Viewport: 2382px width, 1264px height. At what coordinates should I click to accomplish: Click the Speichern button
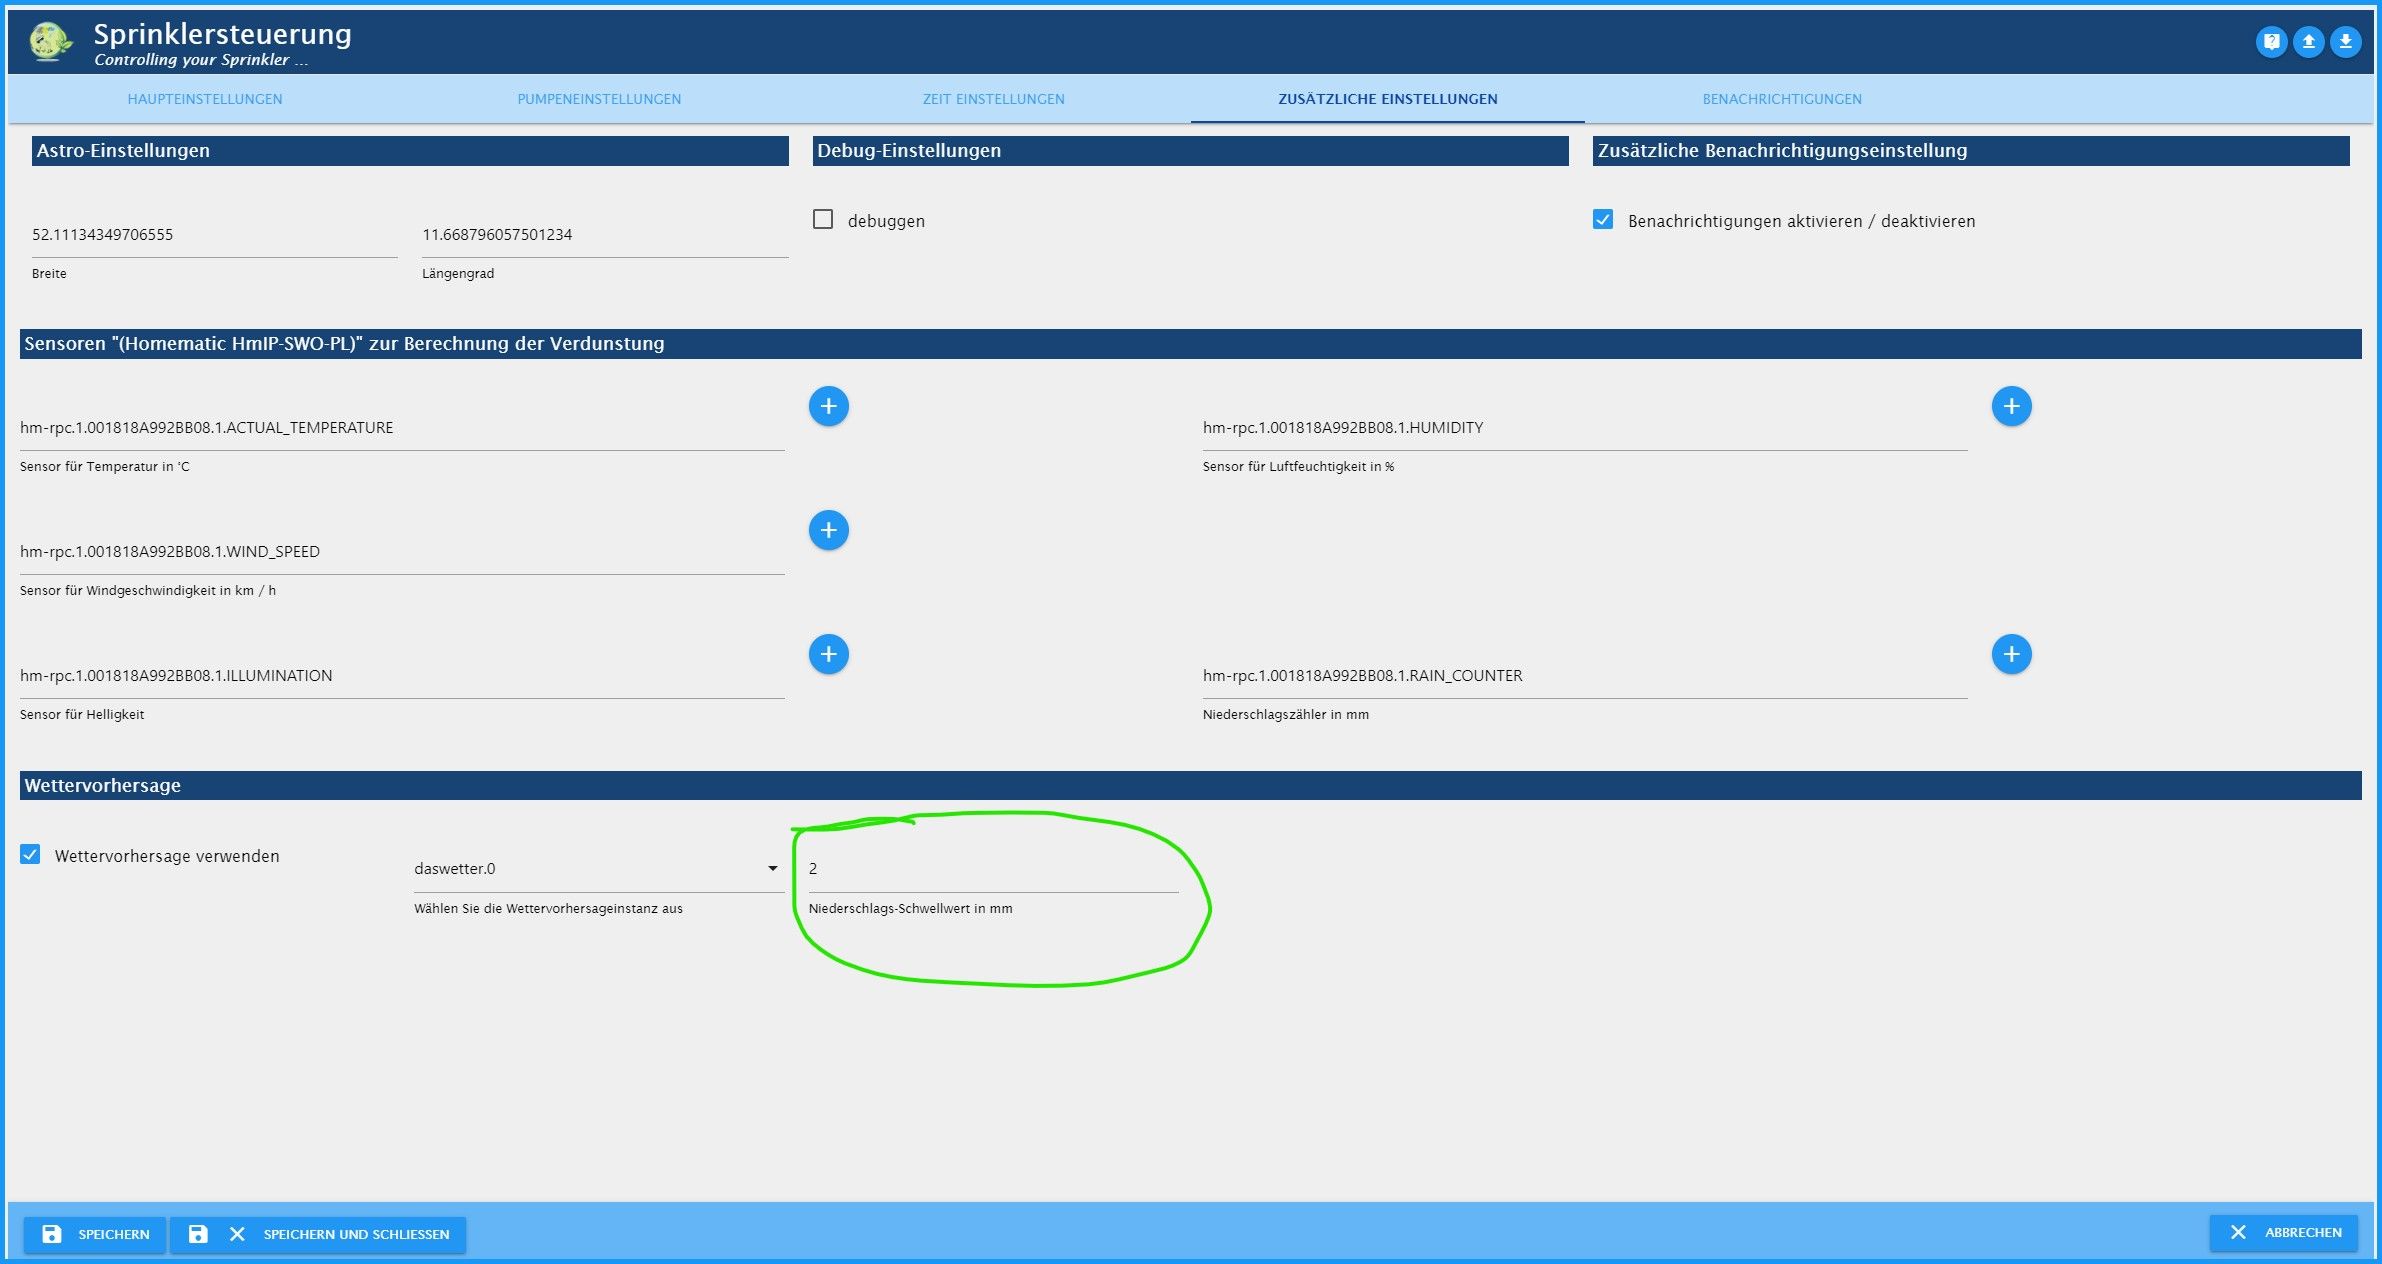pyautogui.click(x=95, y=1234)
